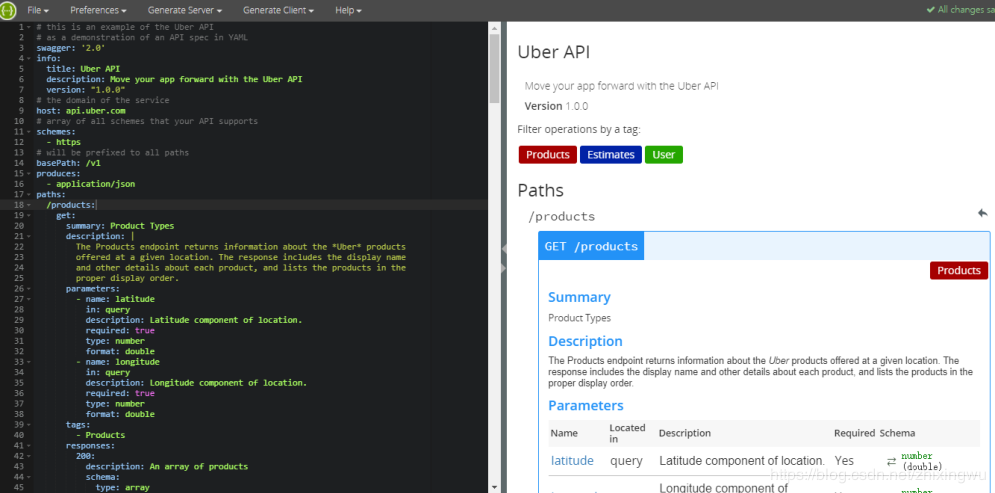Image resolution: width=995 pixels, height=493 pixels.
Task: Click the 'version: 1.0.0' line in editor
Action: 86,90
